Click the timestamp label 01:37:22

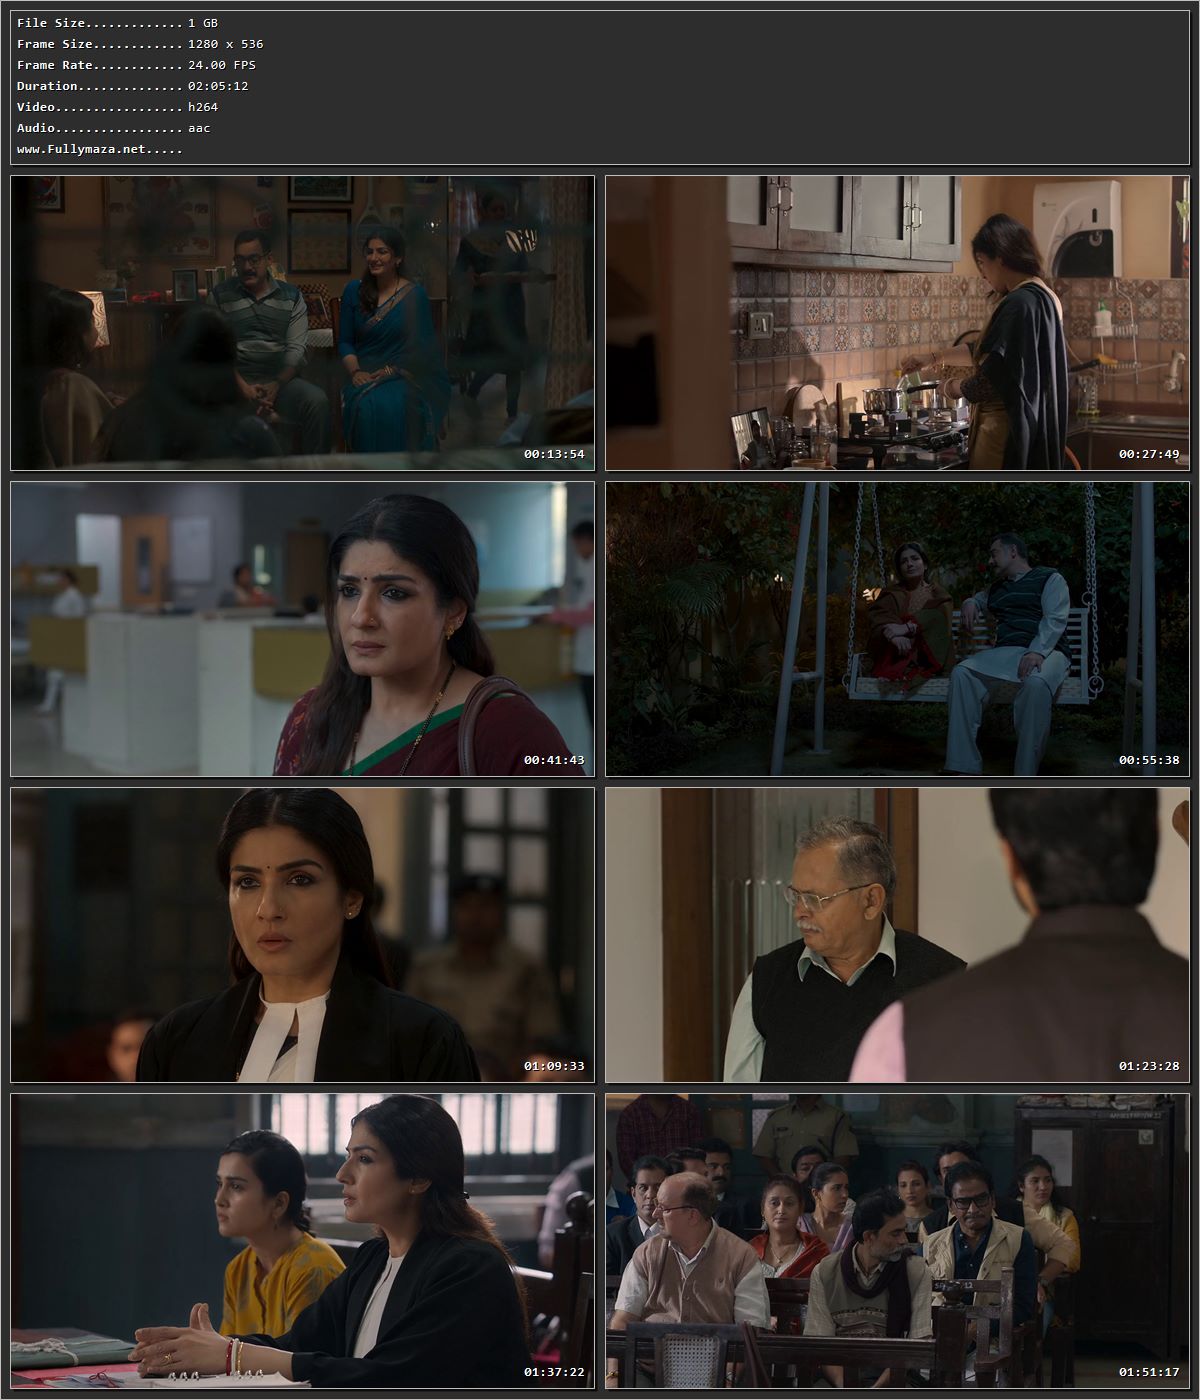[554, 1372]
